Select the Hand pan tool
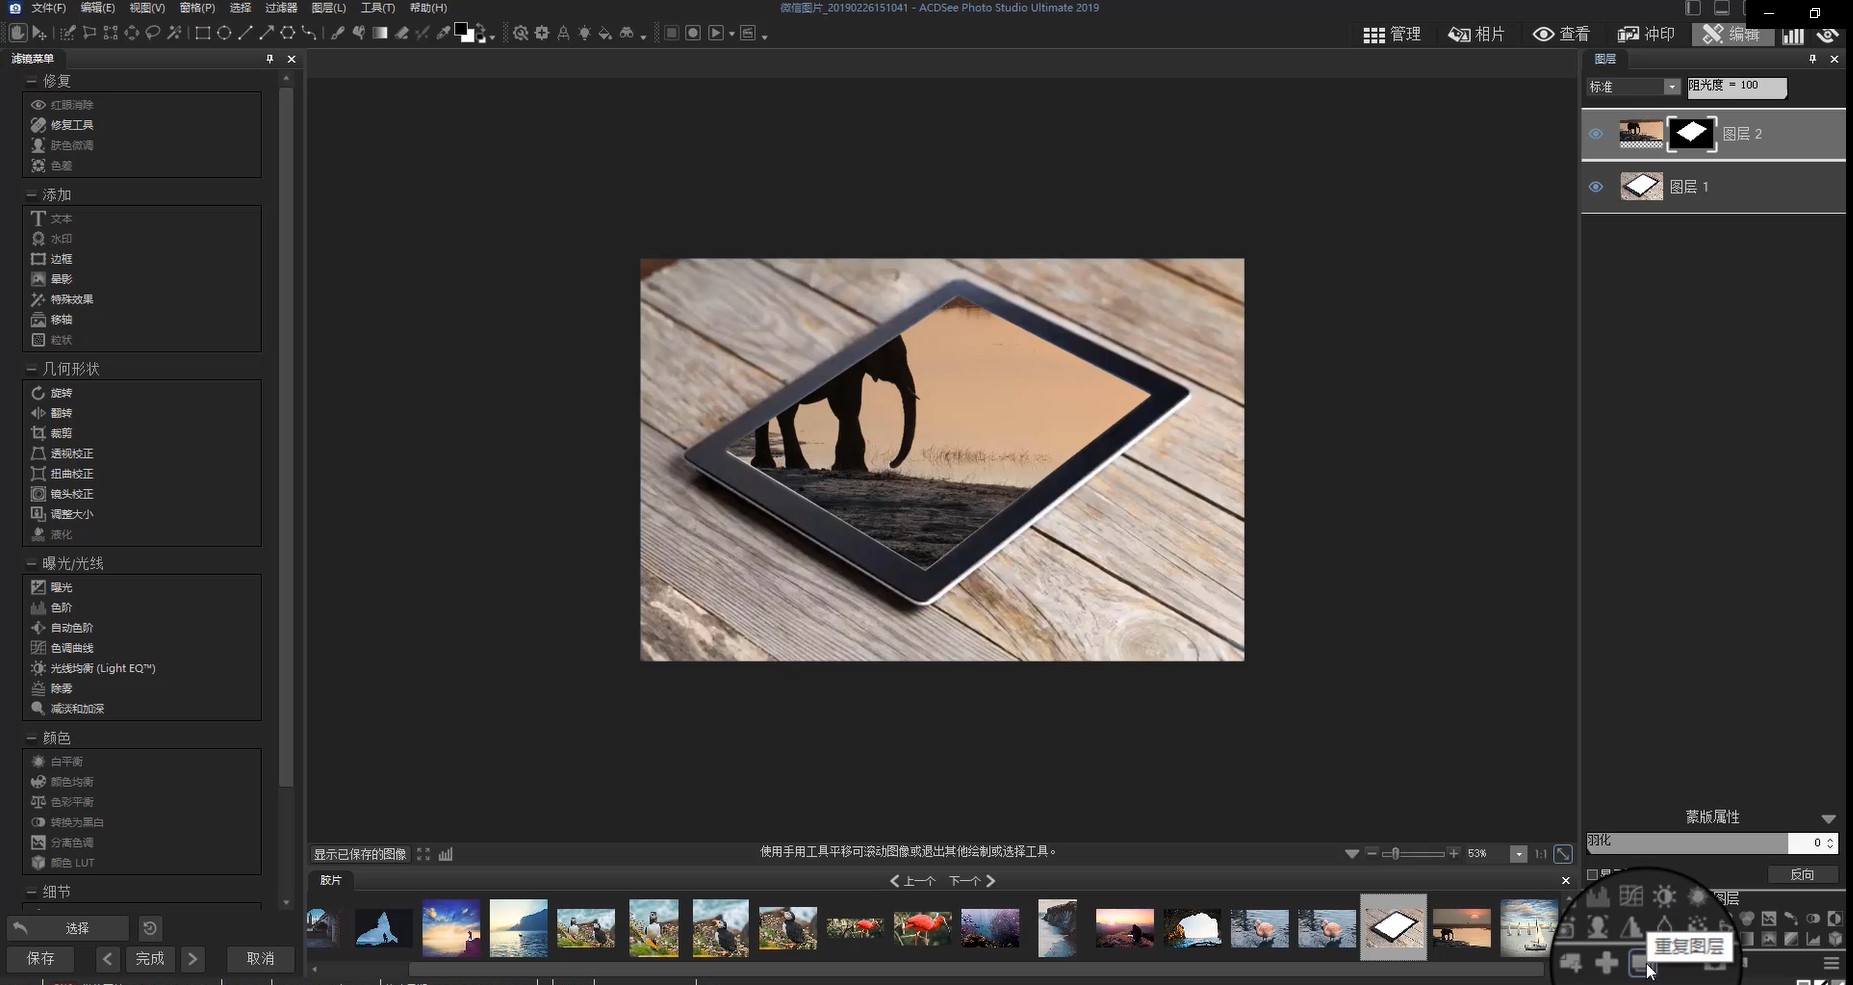 pos(18,33)
